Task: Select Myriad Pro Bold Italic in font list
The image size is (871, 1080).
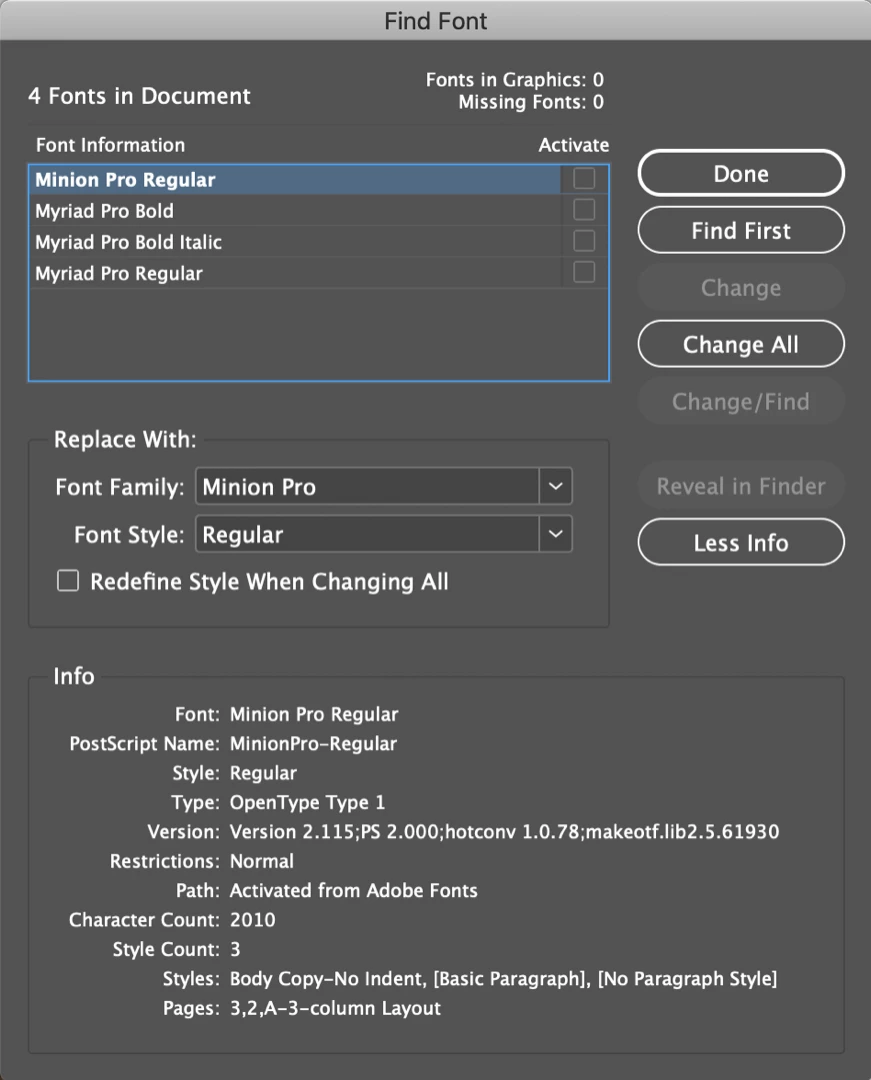Action: click(295, 241)
